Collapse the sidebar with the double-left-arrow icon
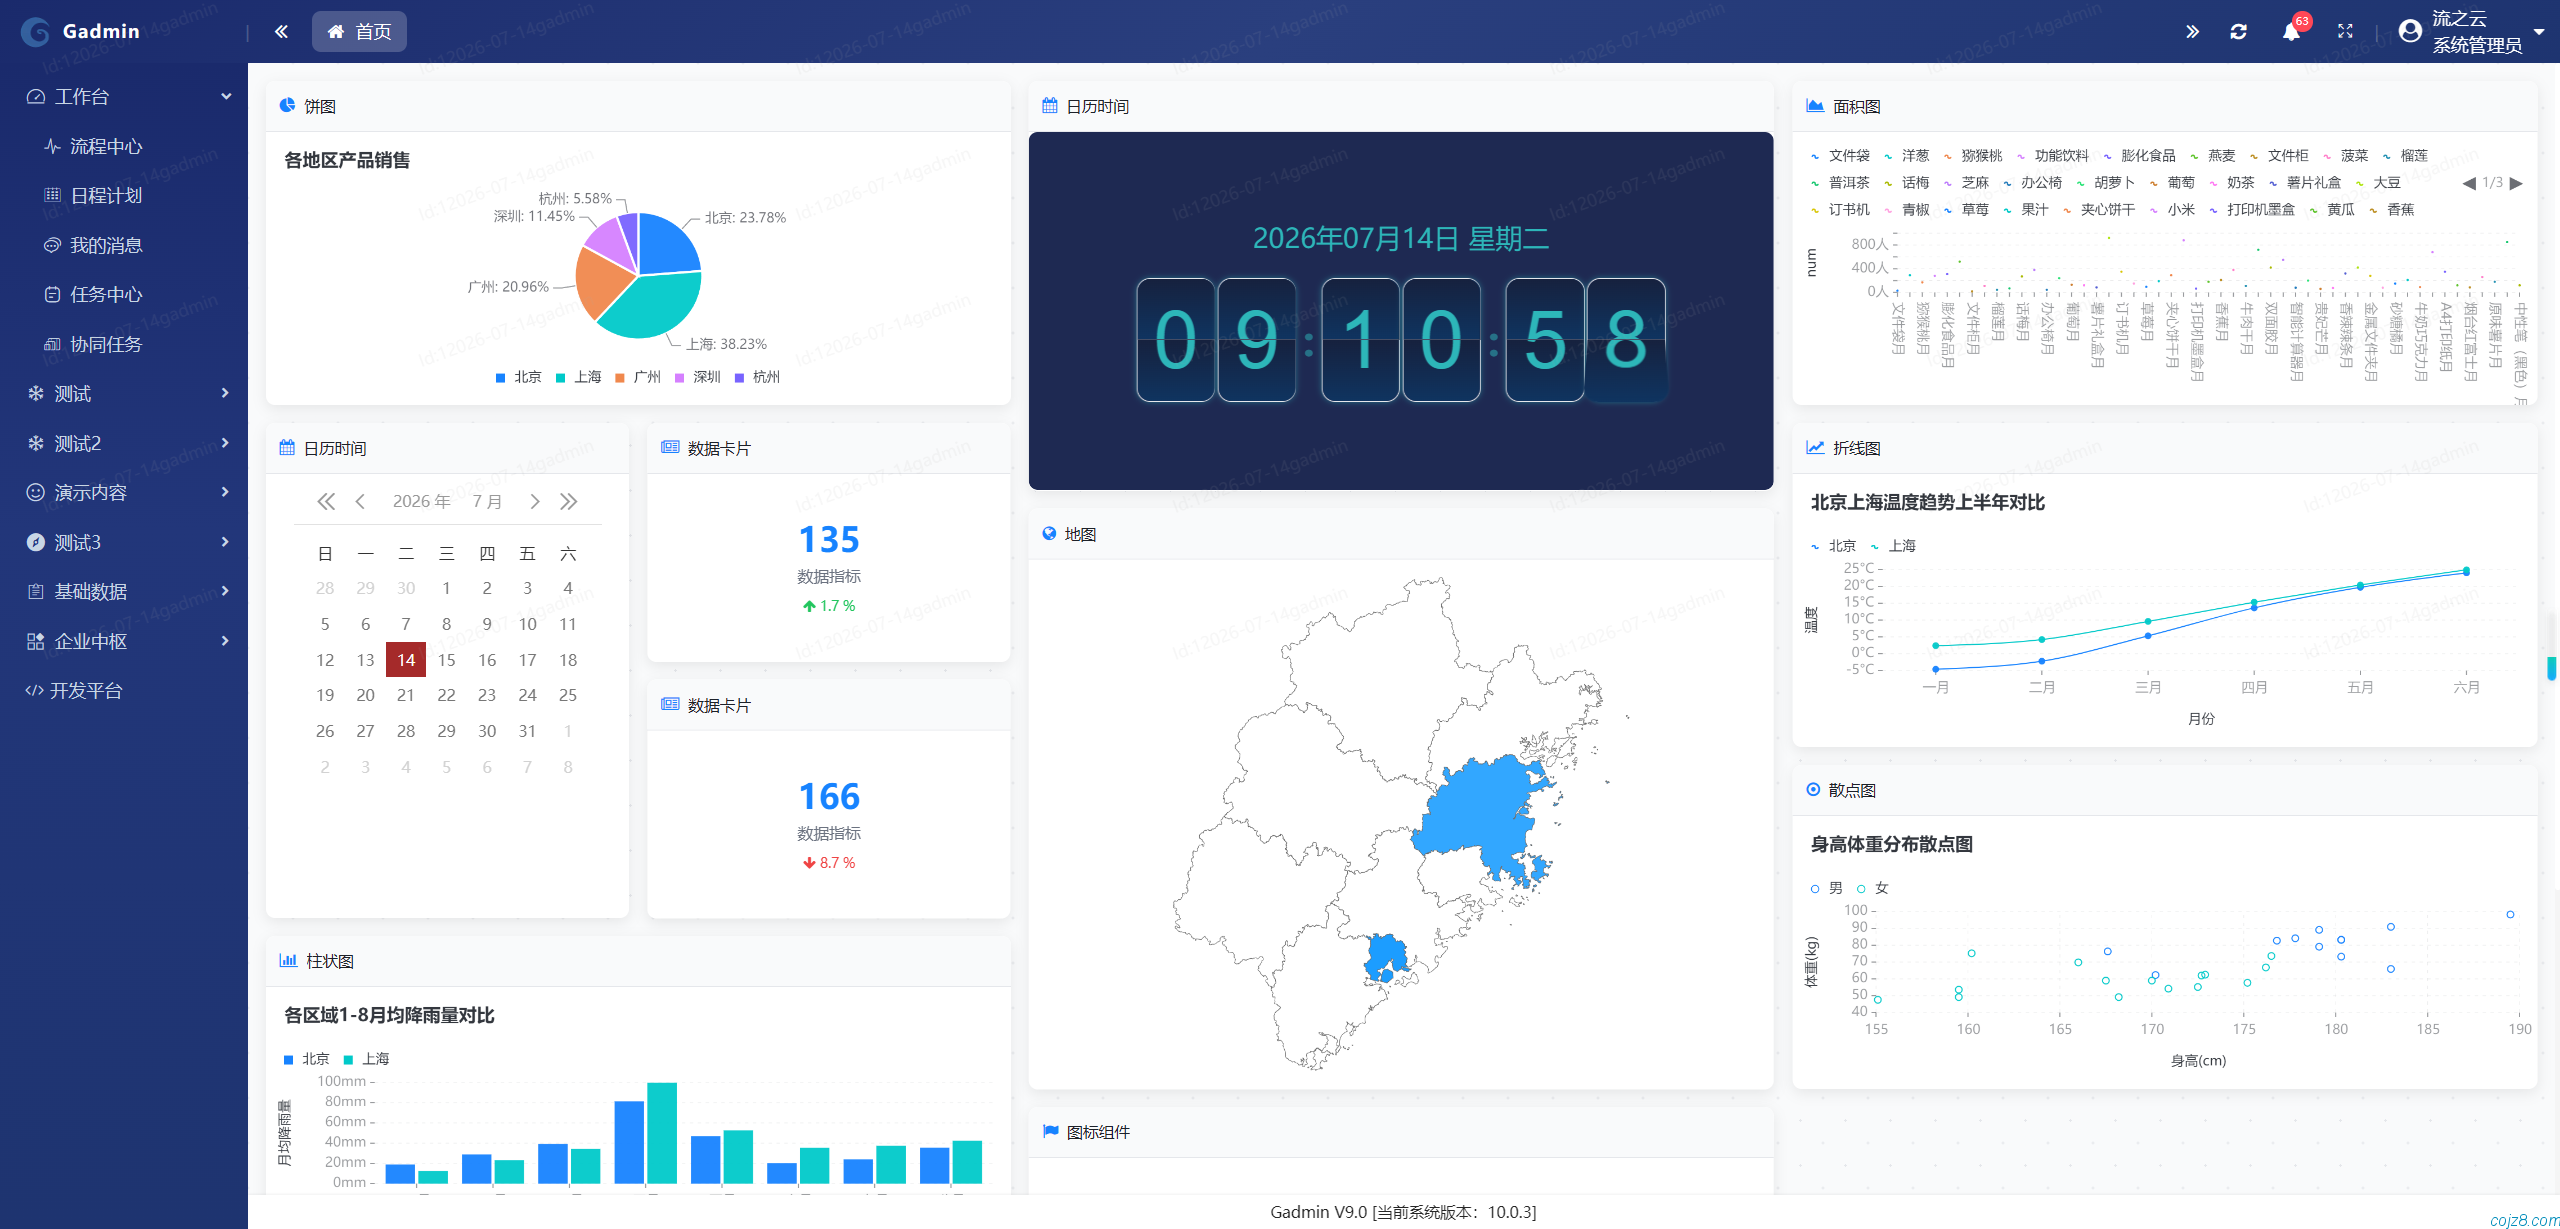Screen dimensions: 2560x1229 point(281,32)
